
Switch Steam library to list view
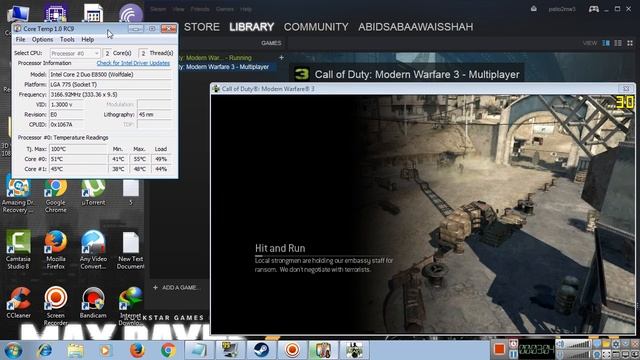click(x=618, y=43)
